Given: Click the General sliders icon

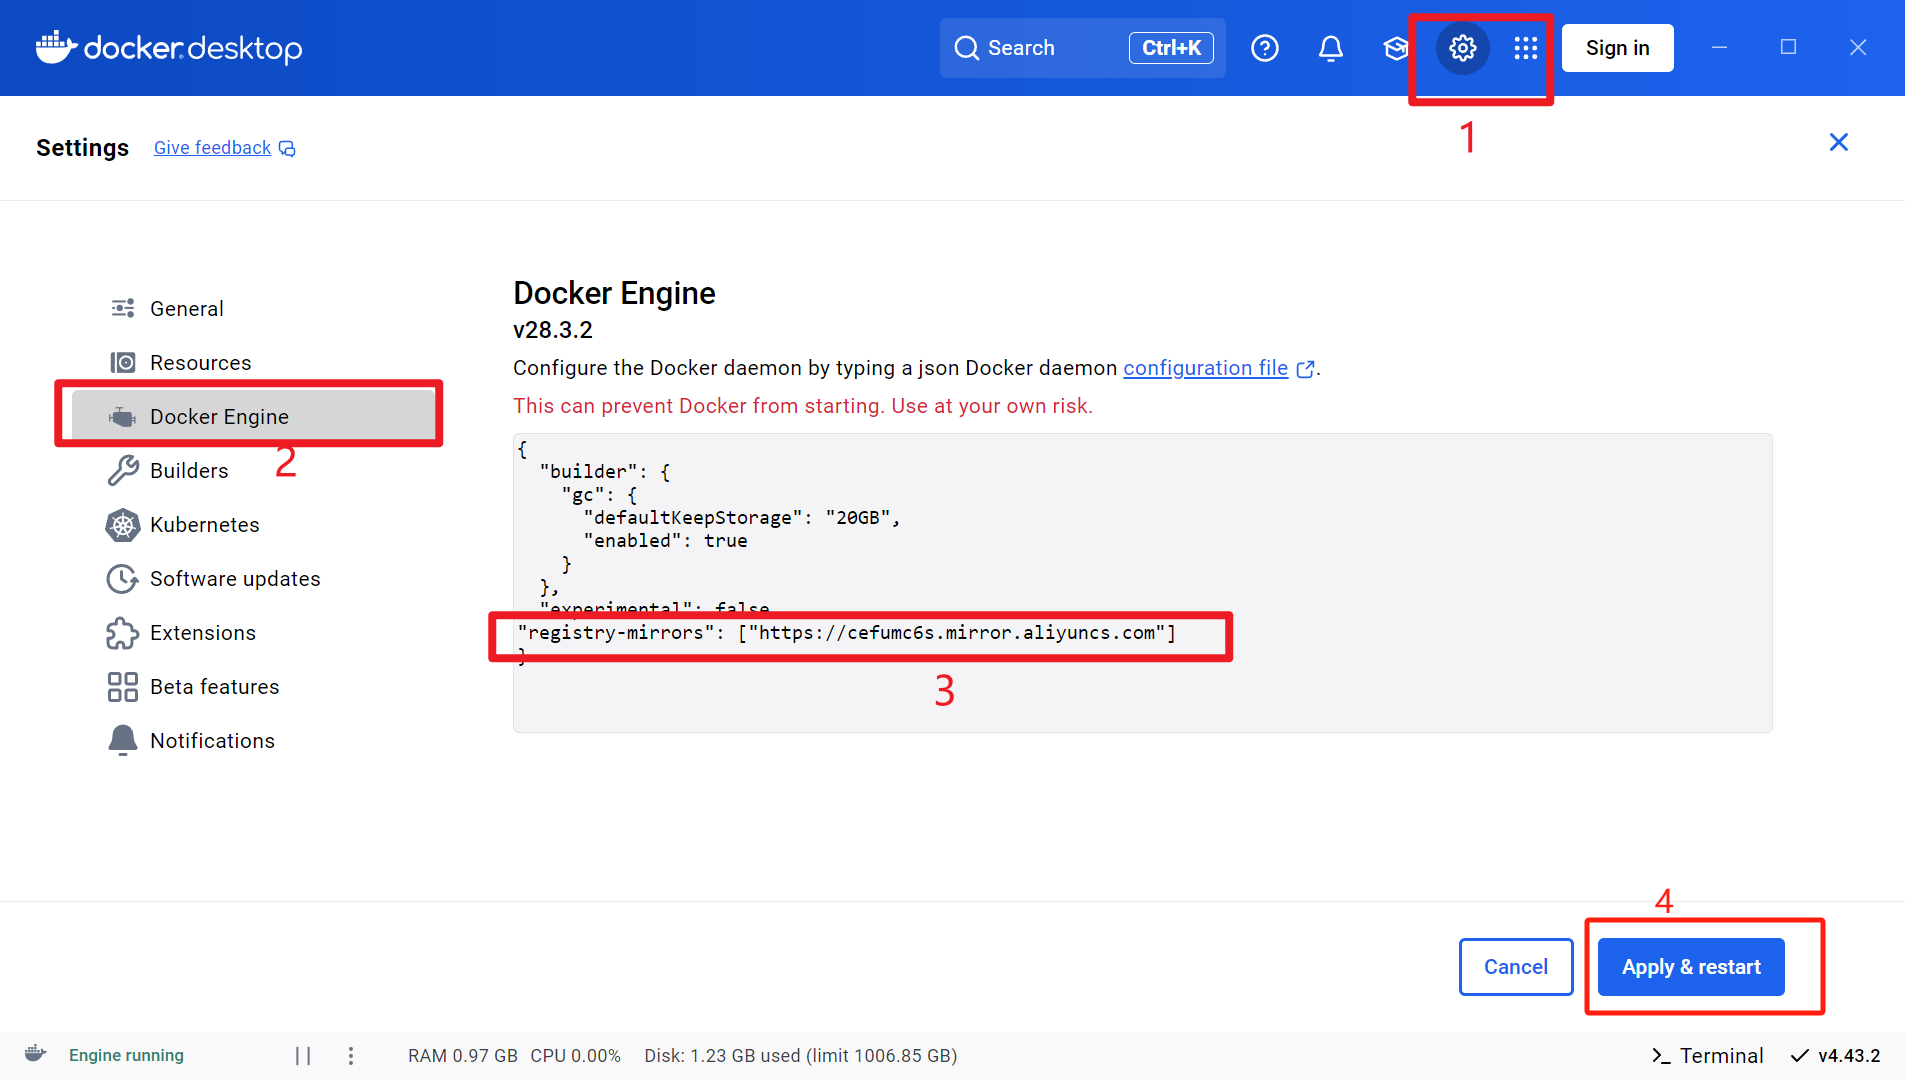Looking at the screenshot, I should (123, 308).
